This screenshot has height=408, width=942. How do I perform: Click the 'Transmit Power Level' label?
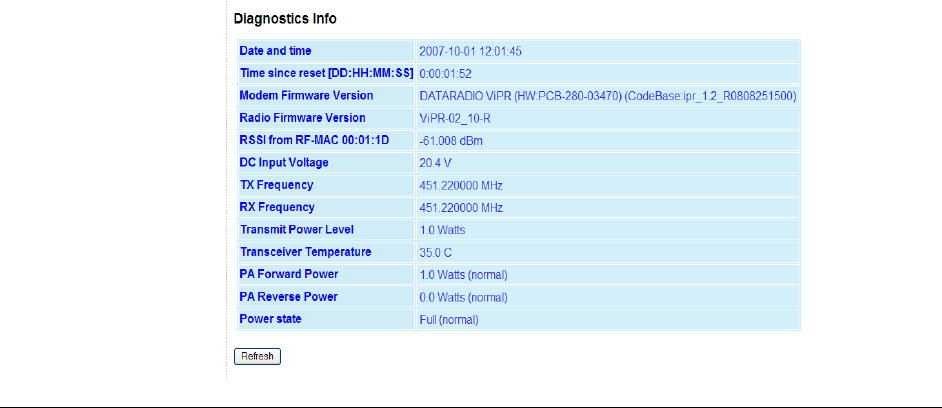tap(296, 230)
